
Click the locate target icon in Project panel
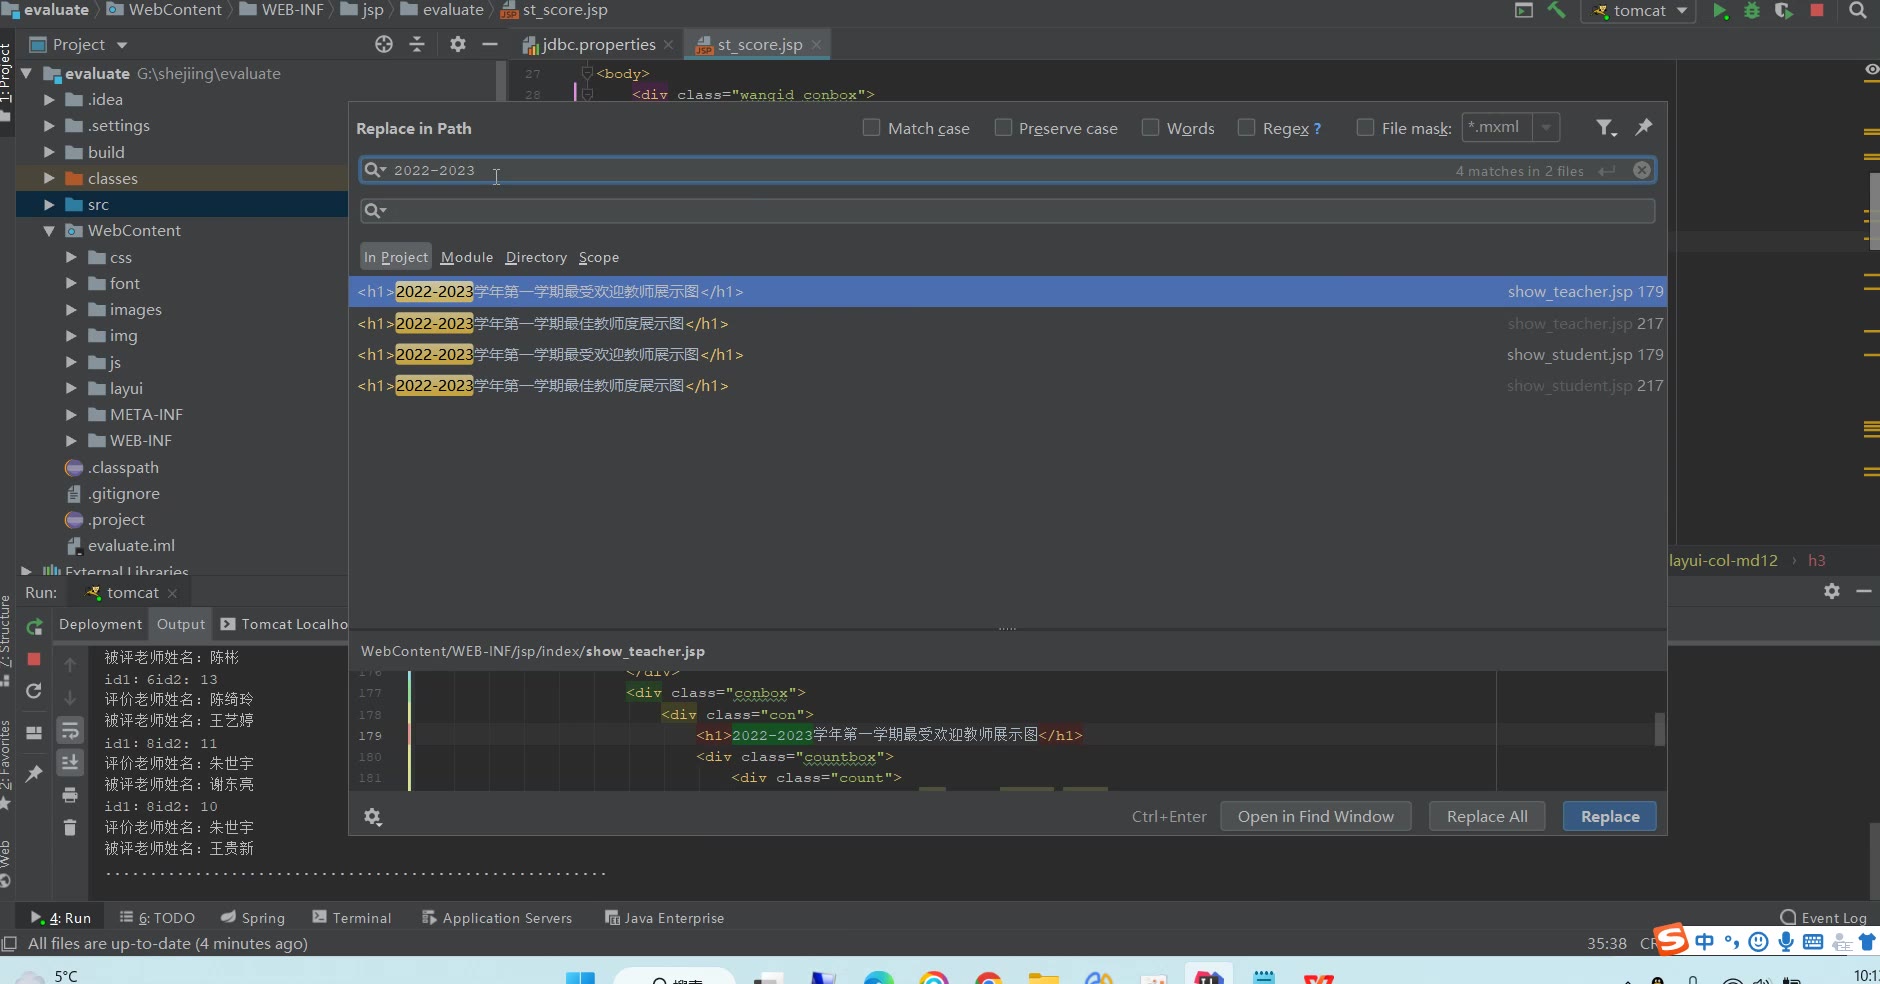pos(384,44)
